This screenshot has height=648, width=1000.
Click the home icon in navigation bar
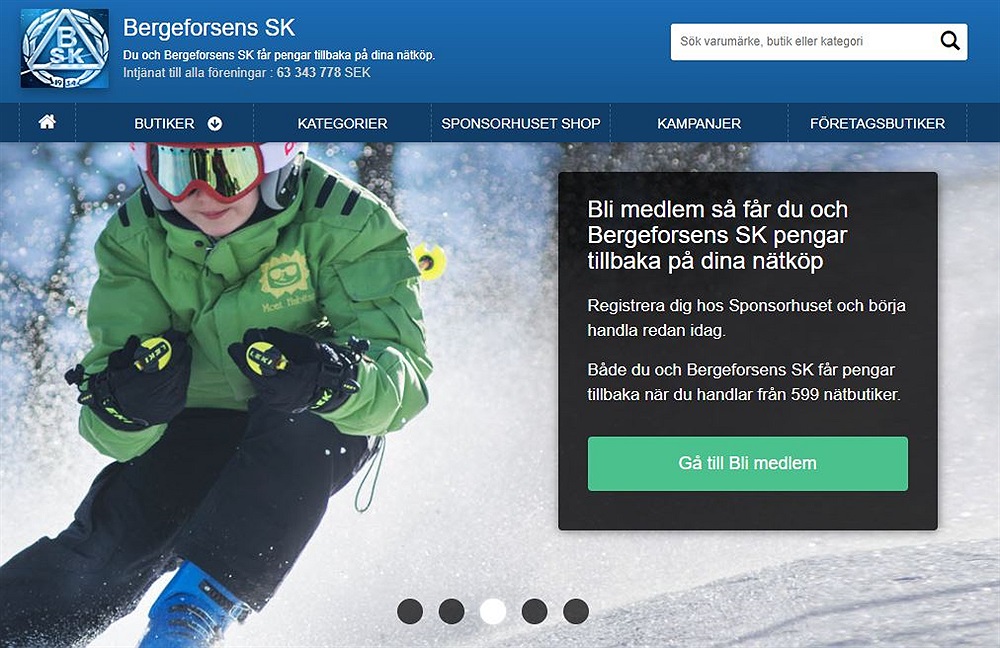tap(47, 122)
